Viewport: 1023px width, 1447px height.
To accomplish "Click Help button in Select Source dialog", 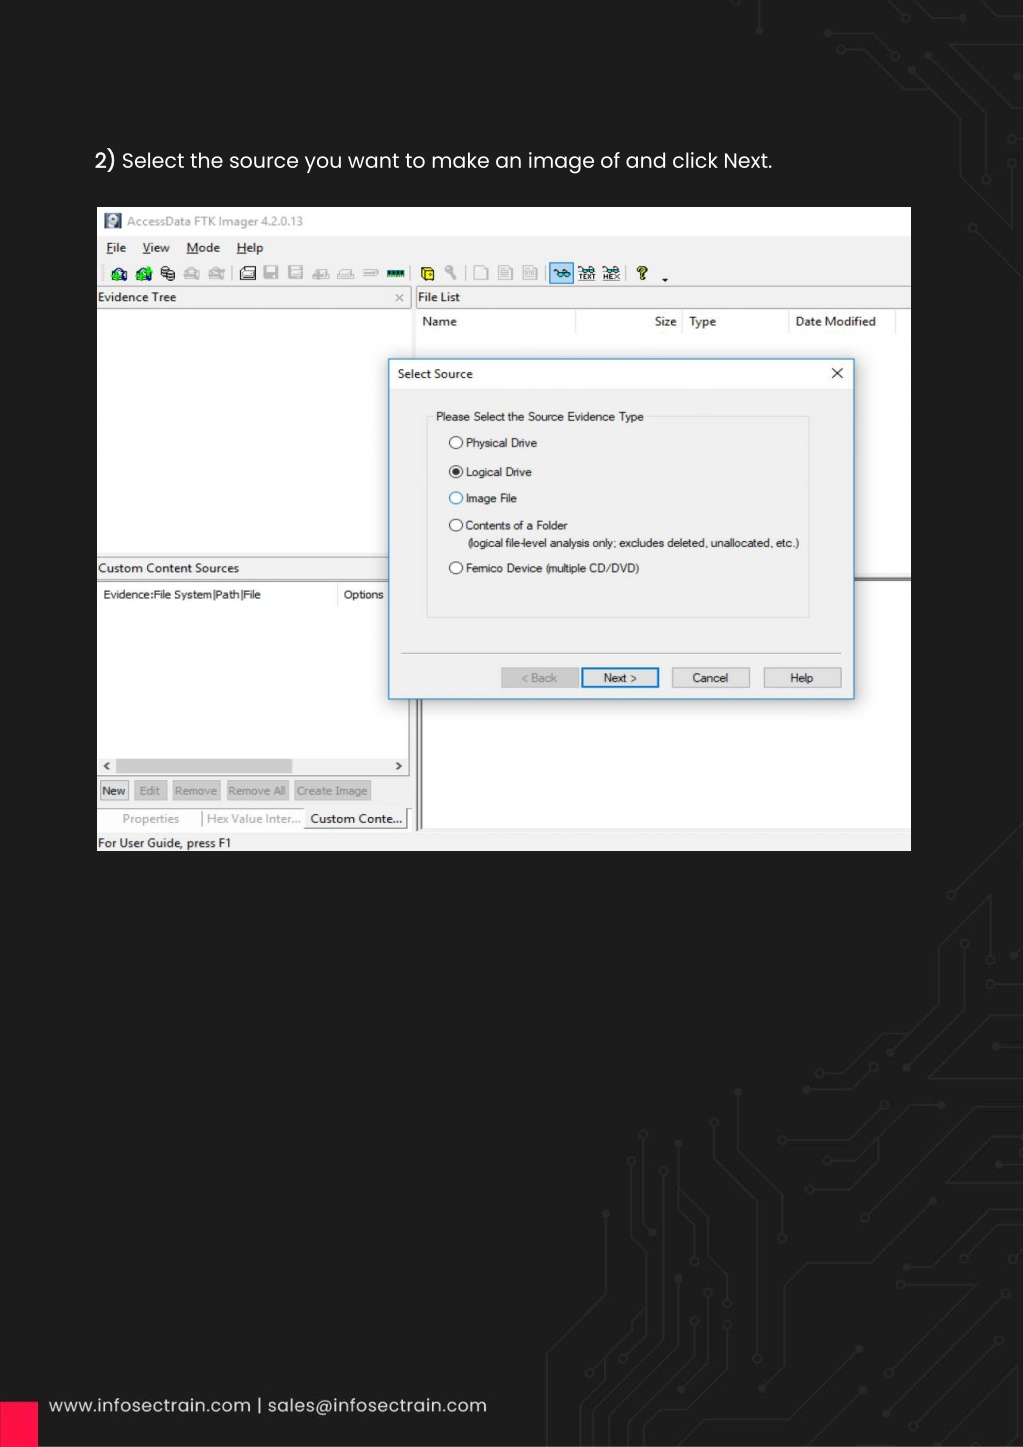I will point(802,678).
